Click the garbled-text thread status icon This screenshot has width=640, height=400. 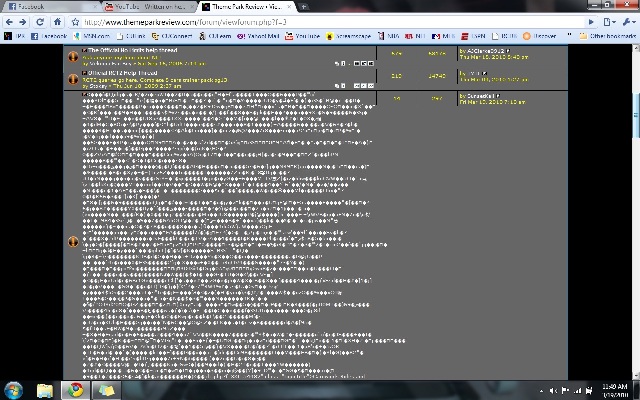pyautogui.click(x=73, y=242)
